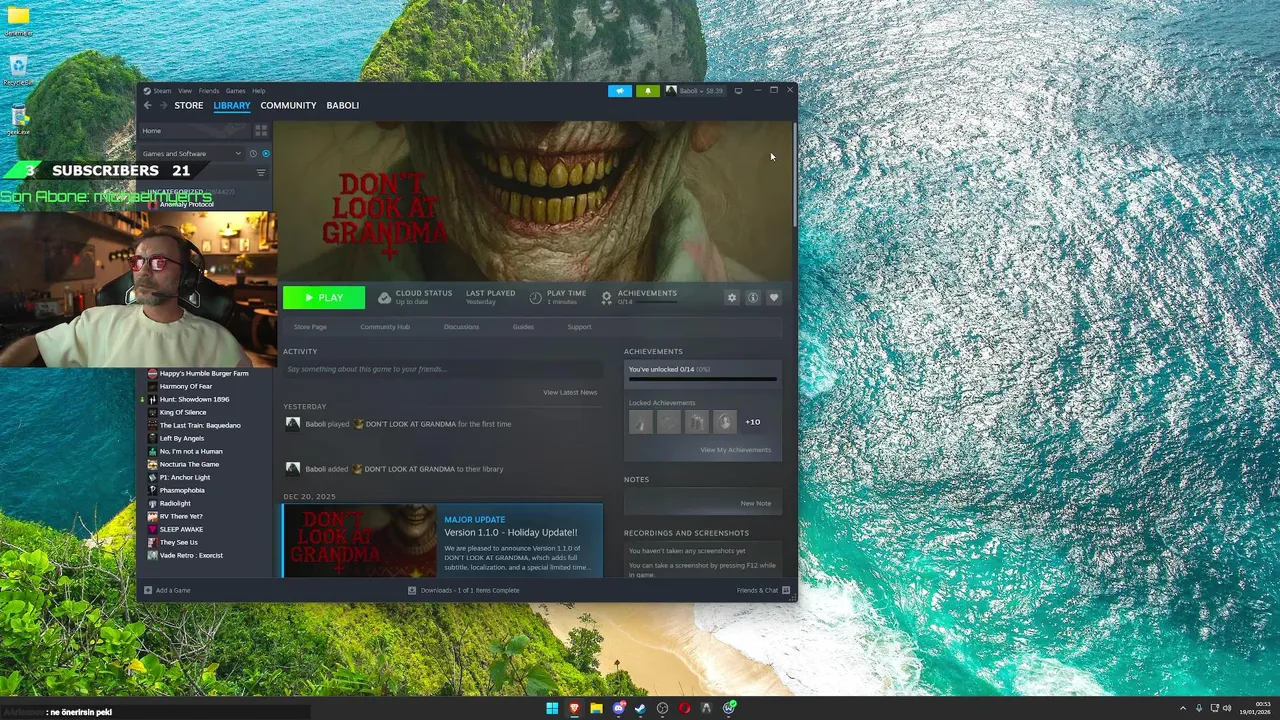Click Library Home button
This screenshot has width=1280, height=720.
coord(195,131)
